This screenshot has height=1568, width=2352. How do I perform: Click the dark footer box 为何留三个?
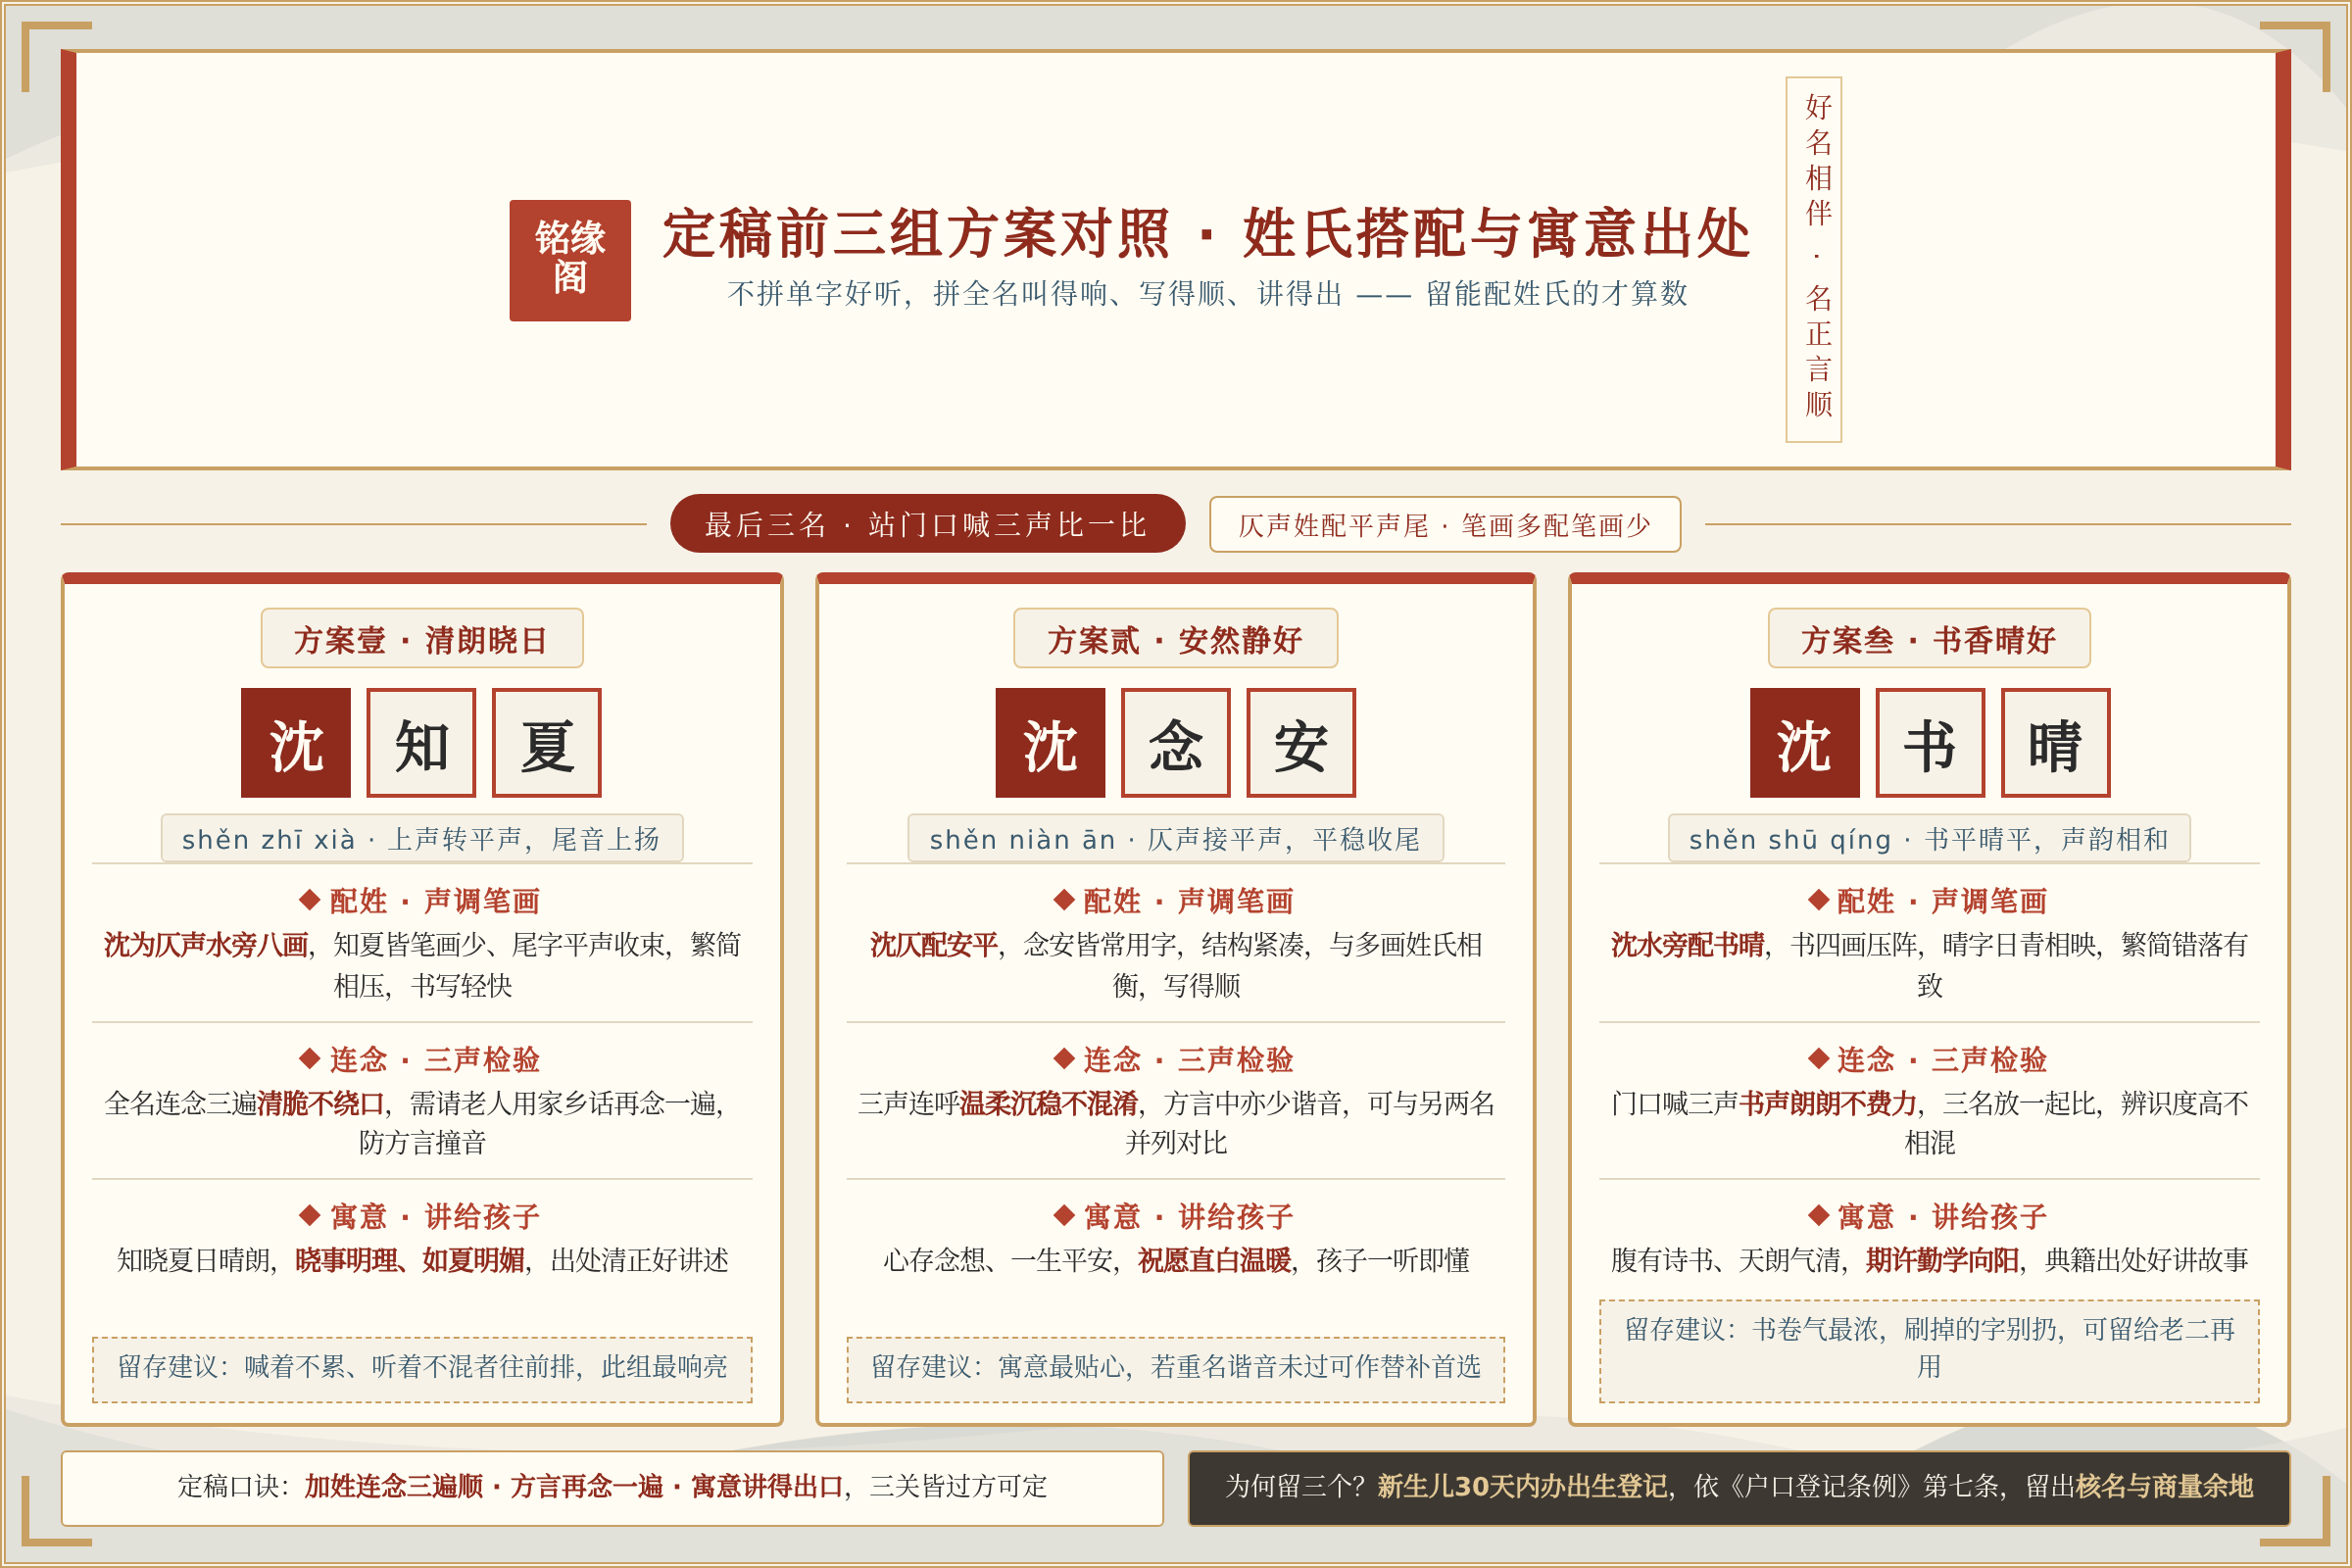click(x=1739, y=1488)
